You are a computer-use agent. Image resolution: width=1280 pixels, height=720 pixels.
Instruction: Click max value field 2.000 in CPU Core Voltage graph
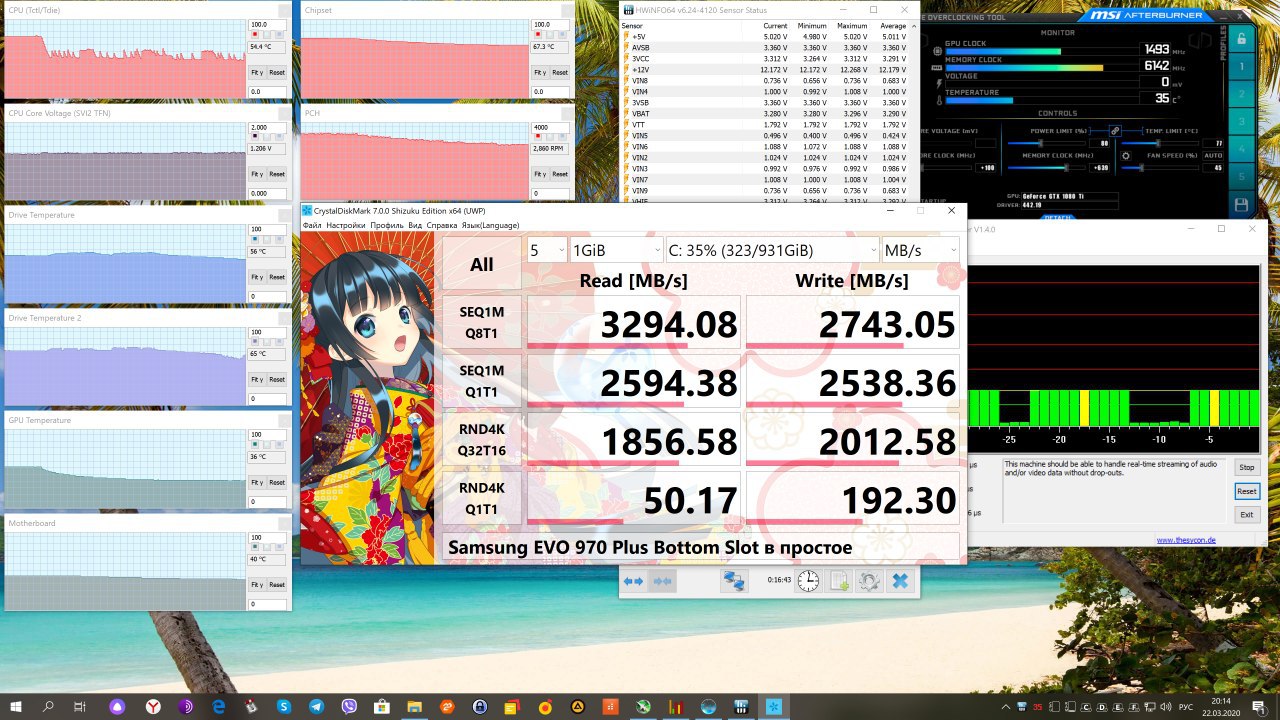click(267, 127)
